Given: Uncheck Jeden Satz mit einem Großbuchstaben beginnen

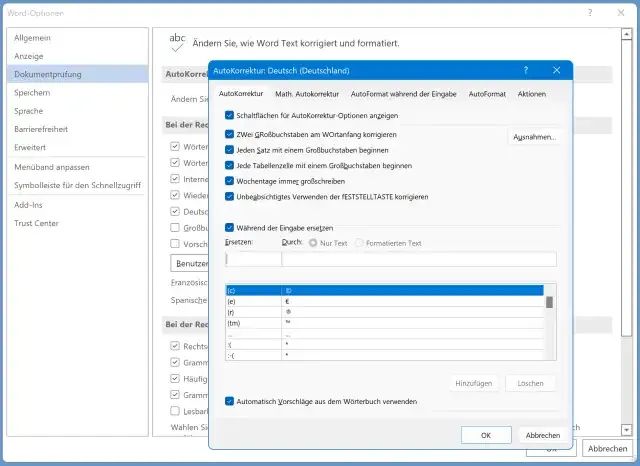Looking at the screenshot, I should [230, 149].
